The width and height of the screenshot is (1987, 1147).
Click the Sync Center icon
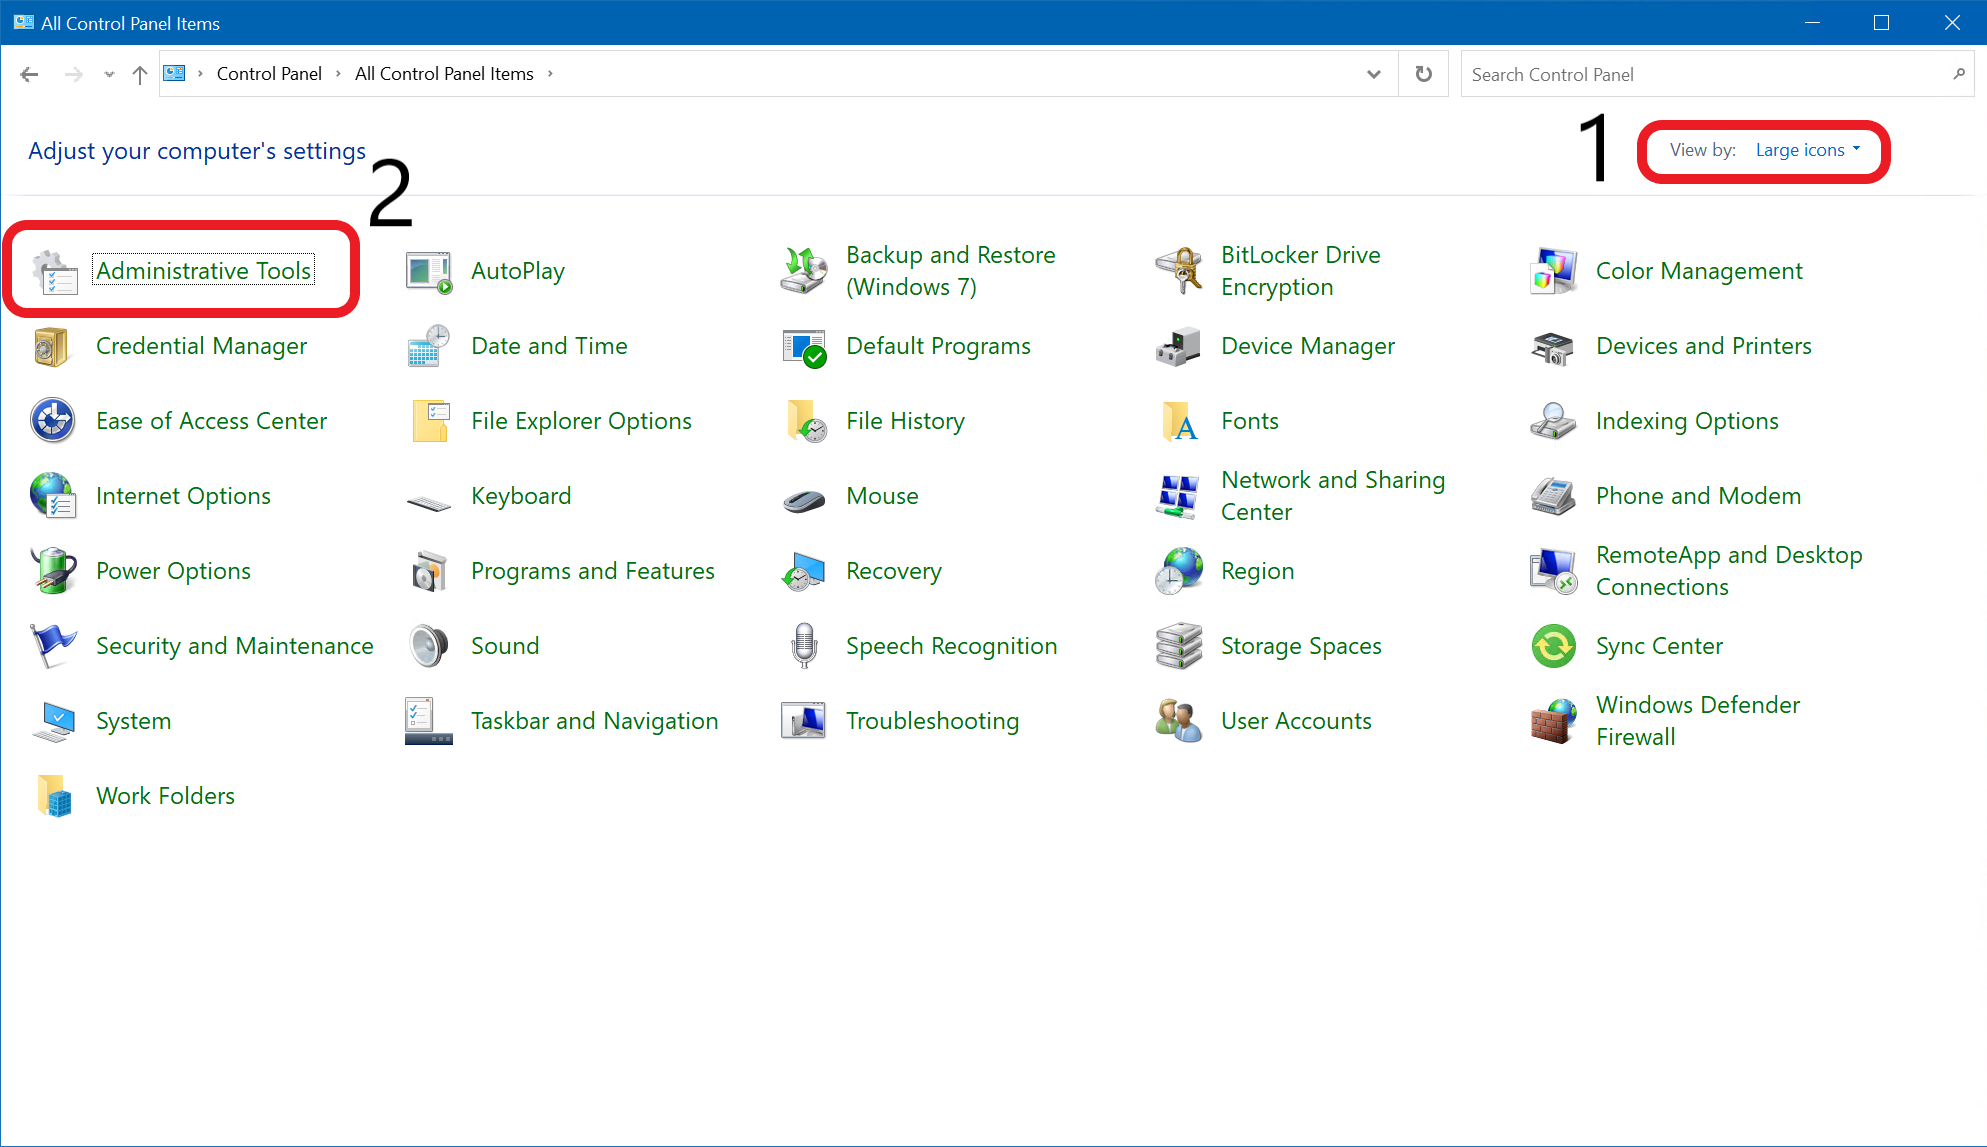click(1554, 647)
